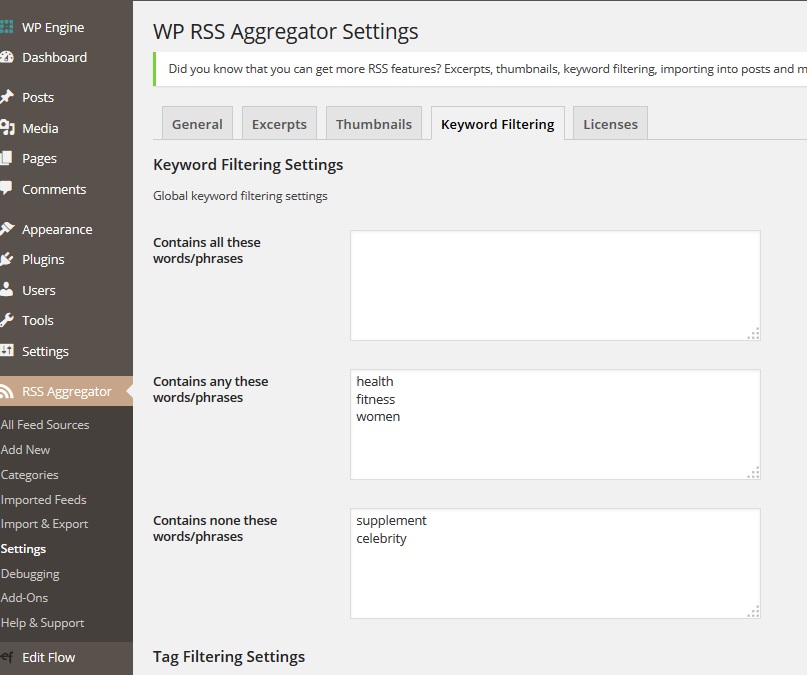
Task: Click the word 'fitness' in the textarea
Action: (376, 399)
